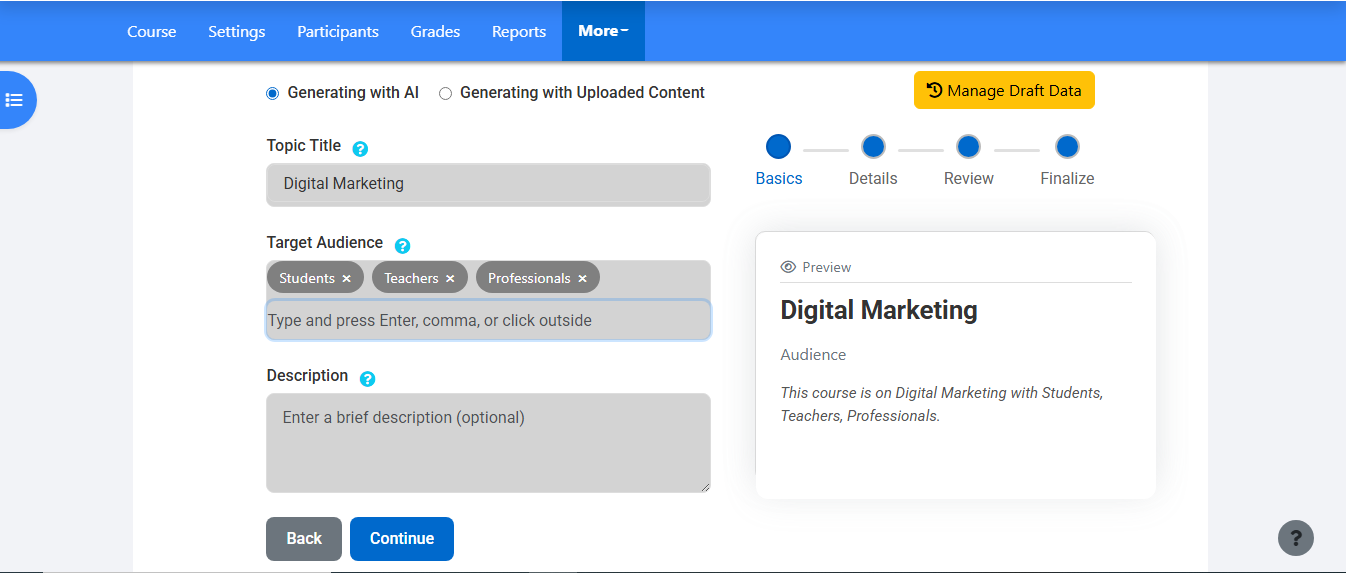Screen dimensions: 1346x573
Task: Remove the Students audience tag
Action: coord(346,279)
